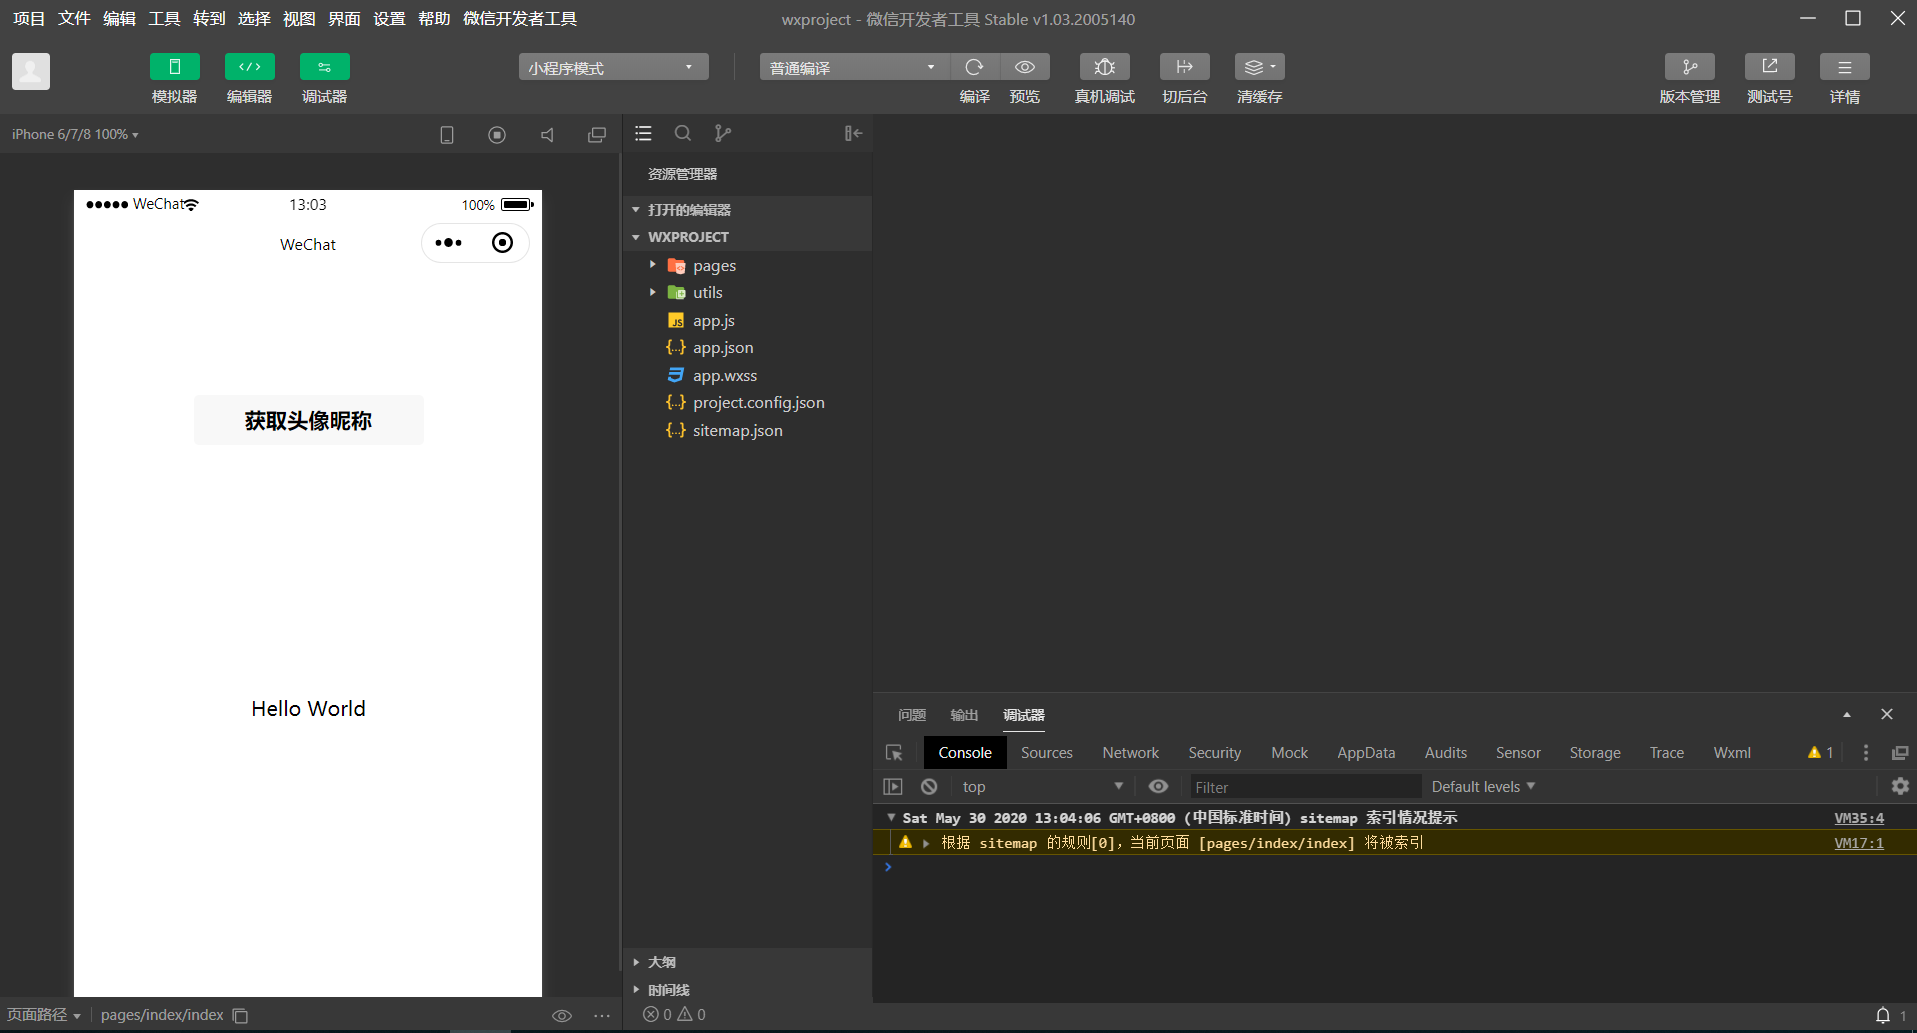
Task: Click the detach simulator window icon
Action: tap(597, 134)
